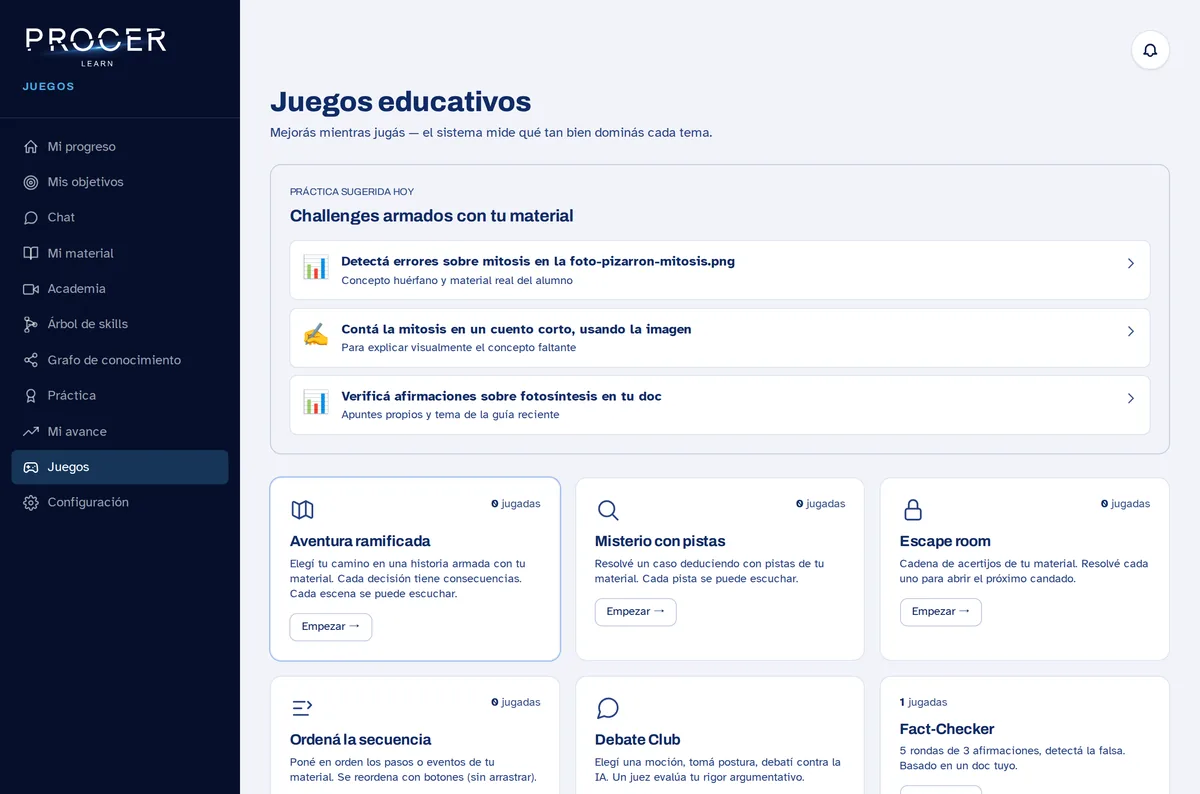Click the book icon beside Mi material
The width and height of the screenshot is (1200, 794).
[x=31, y=253]
